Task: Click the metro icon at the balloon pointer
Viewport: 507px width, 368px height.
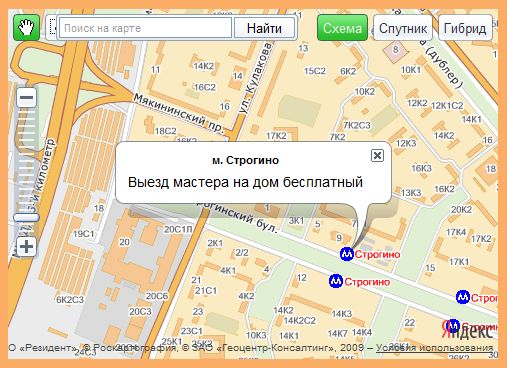Action: click(x=347, y=254)
